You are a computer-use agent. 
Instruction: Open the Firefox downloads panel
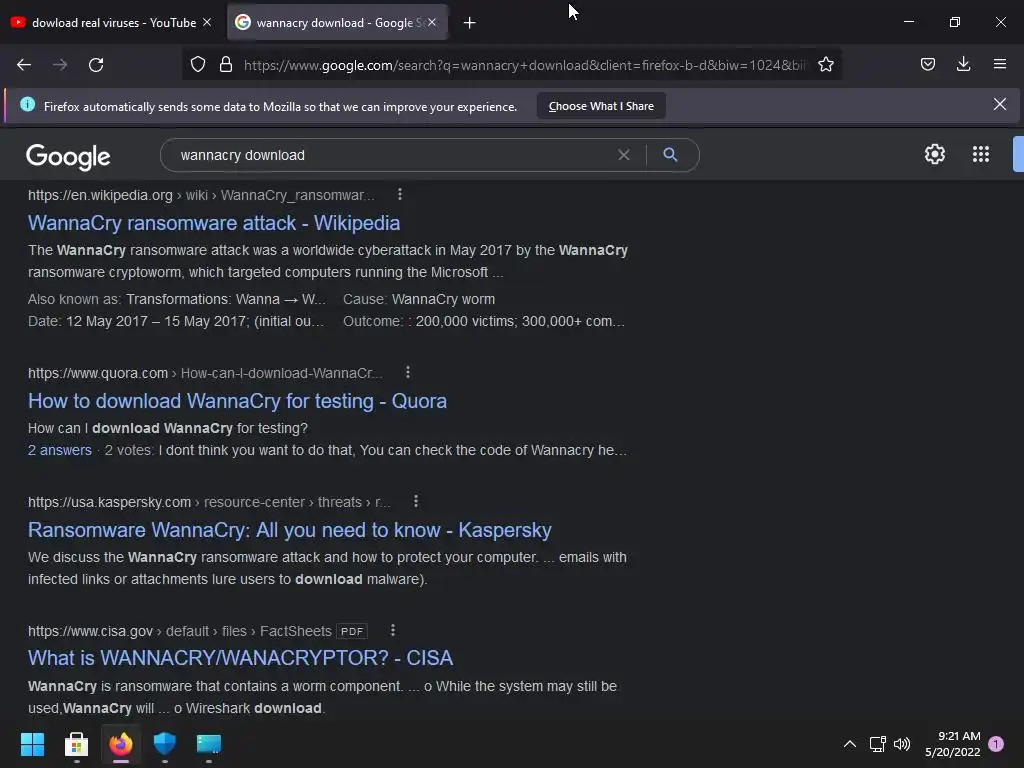click(x=963, y=64)
